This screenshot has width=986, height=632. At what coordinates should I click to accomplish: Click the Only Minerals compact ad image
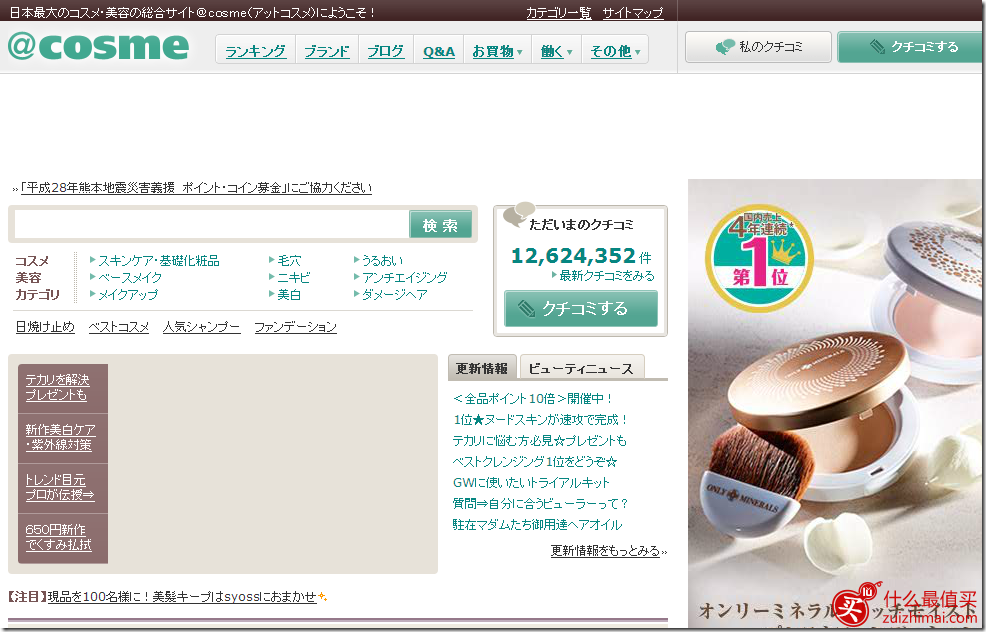pyautogui.click(x=835, y=402)
